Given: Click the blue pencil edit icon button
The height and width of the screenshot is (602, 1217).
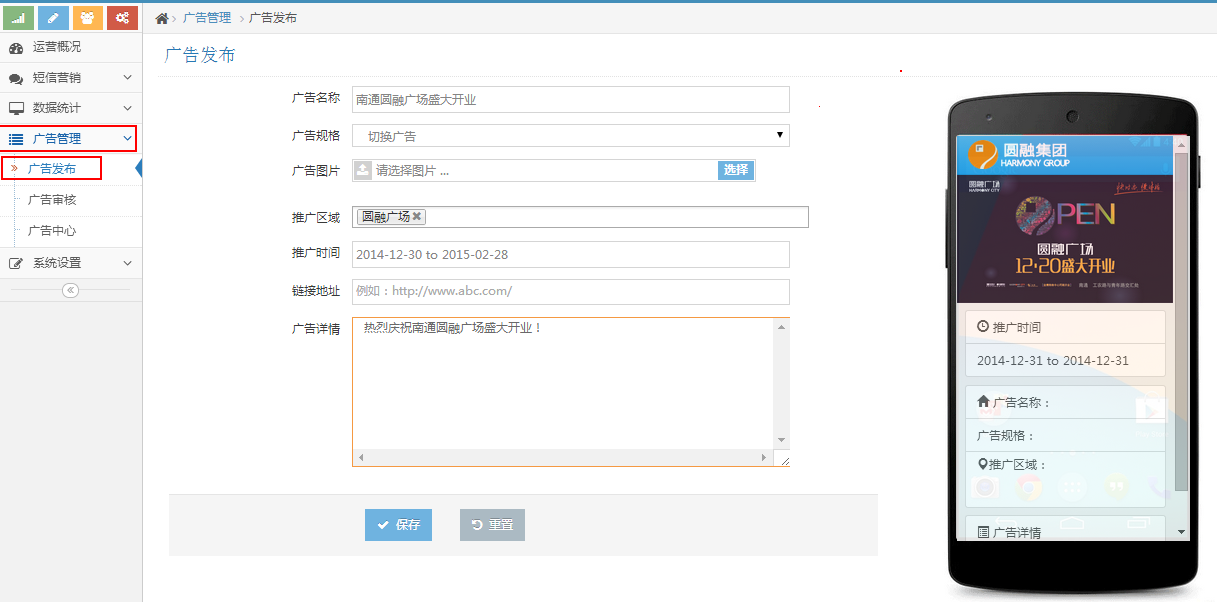Looking at the screenshot, I should point(54,17).
